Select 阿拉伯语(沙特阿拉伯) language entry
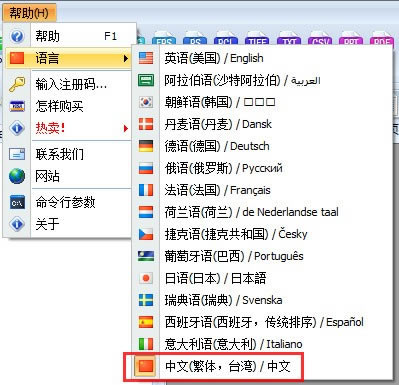This screenshot has height=385, width=399. pos(262,80)
